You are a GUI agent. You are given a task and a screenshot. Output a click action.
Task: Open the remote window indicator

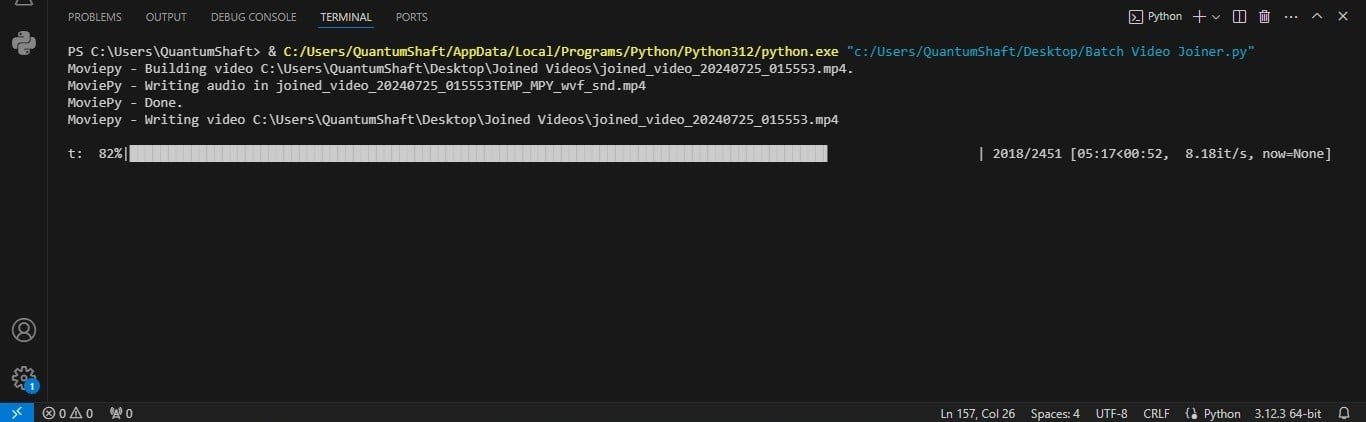(16, 413)
